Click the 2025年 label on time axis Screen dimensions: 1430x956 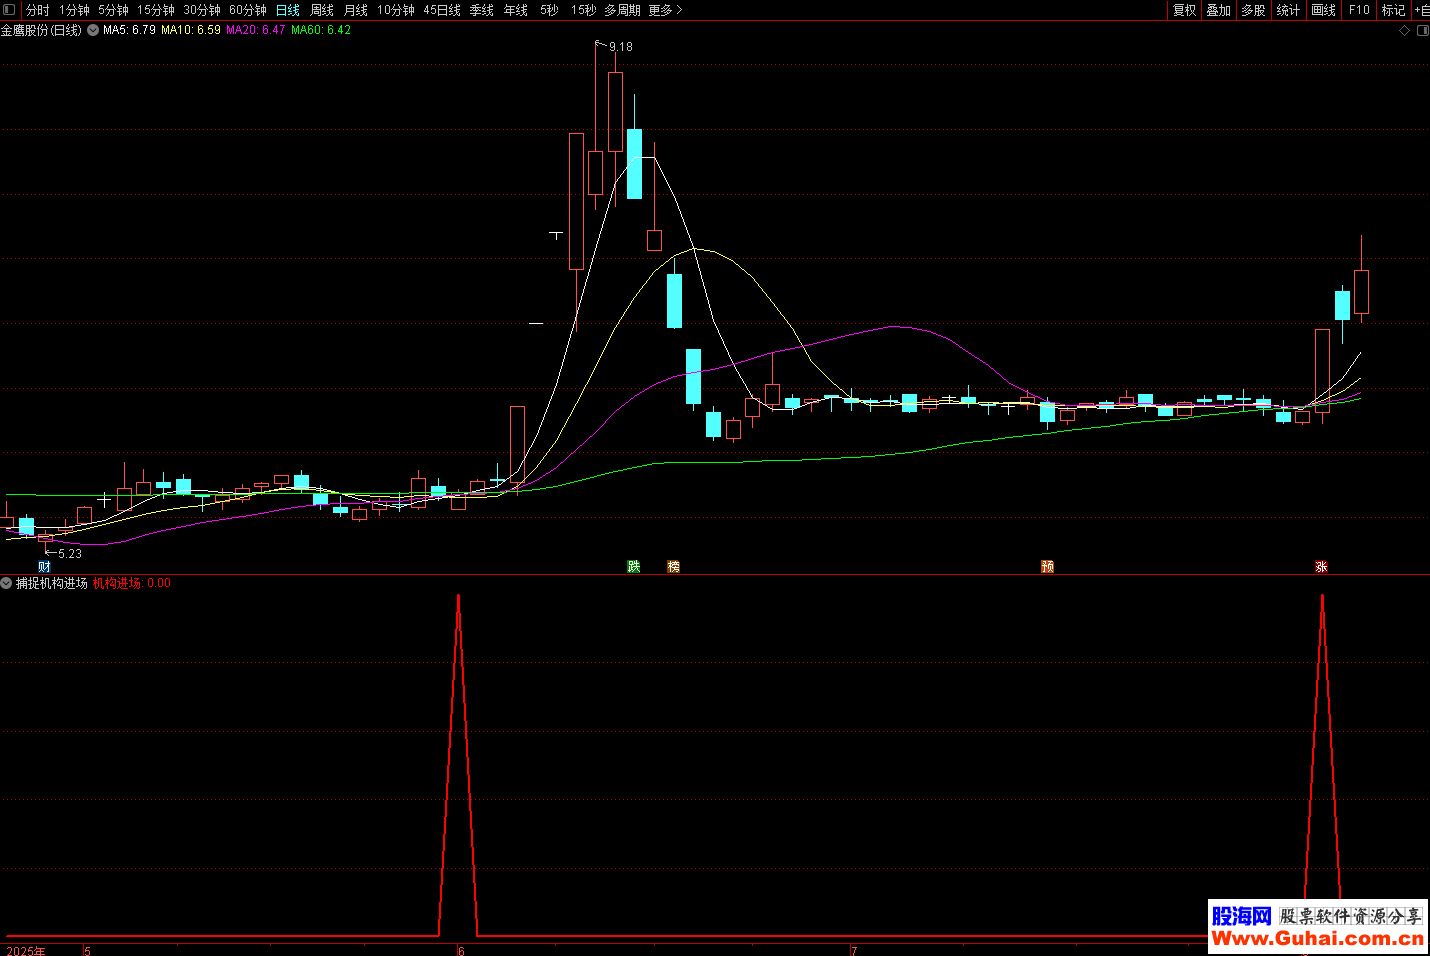26,951
